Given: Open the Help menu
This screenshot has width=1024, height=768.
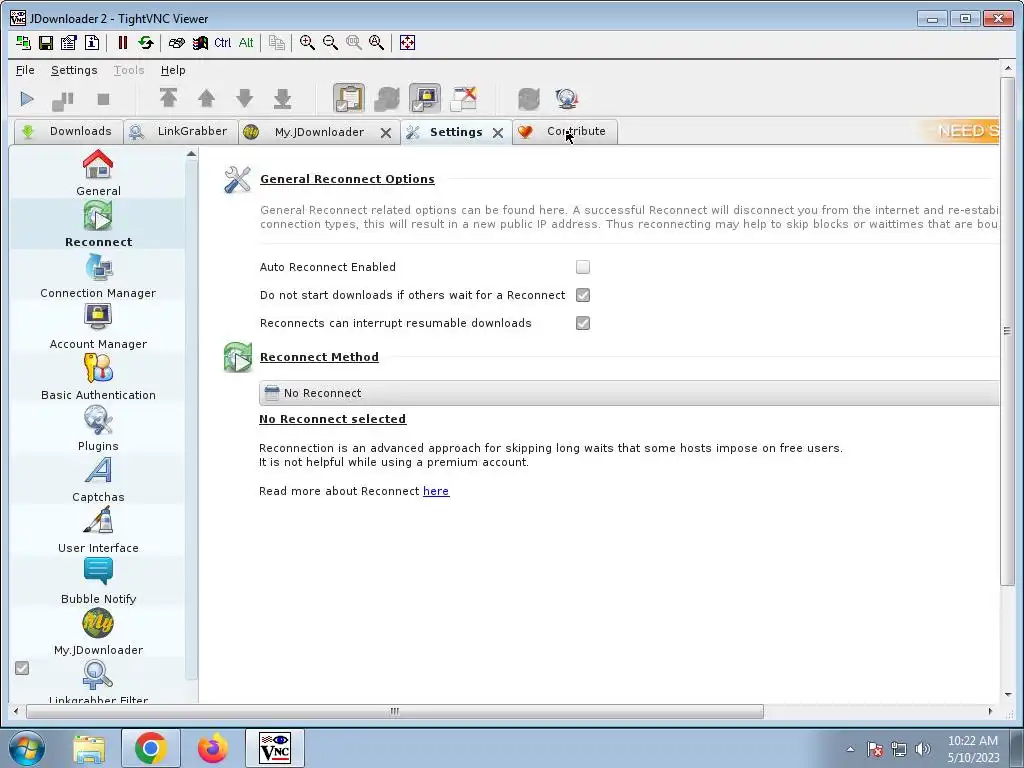Looking at the screenshot, I should tap(173, 70).
